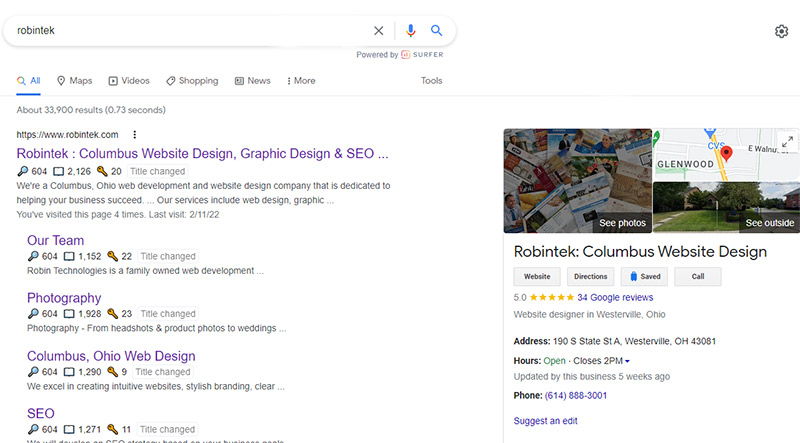Open 34 Google reviews link
This screenshot has height=443, width=800.
pyautogui.click(x=615, y=298)
